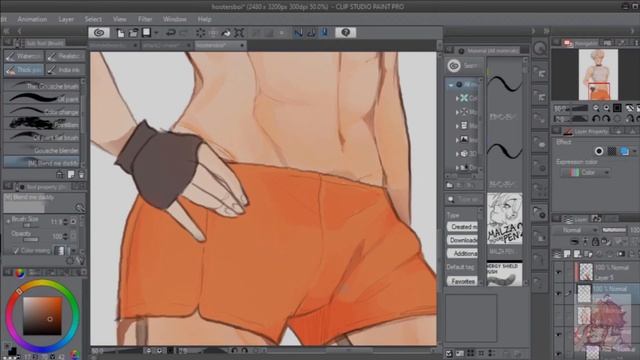Viewport: 640px width, 360px height.
Task: Select the Realistic sub tool group
Action: tap(65, 56)
